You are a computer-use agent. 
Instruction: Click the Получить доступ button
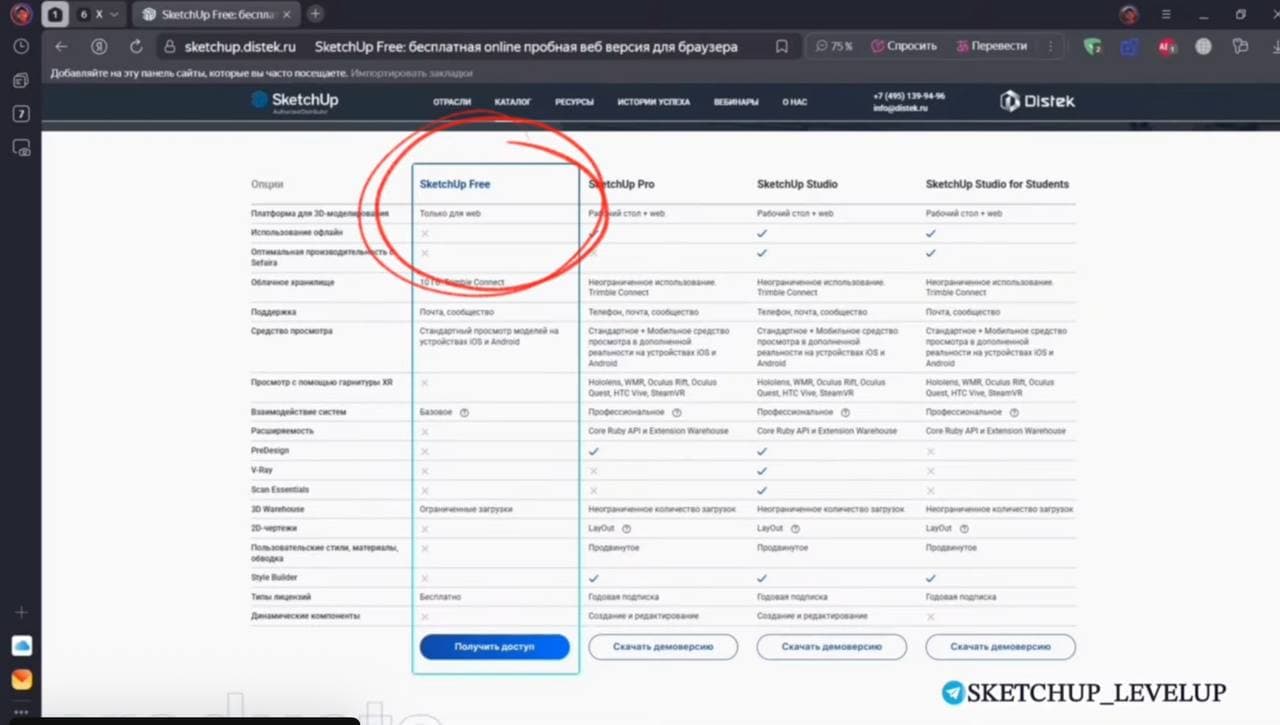[x=495, y=647]
